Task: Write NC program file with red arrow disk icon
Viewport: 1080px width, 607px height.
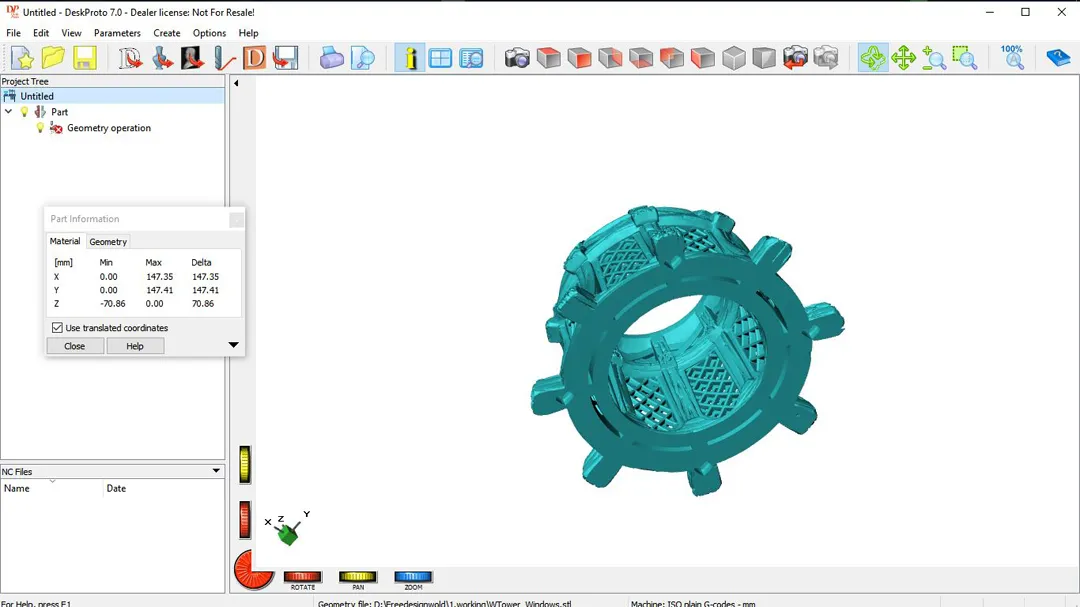Action: (285, 58)
